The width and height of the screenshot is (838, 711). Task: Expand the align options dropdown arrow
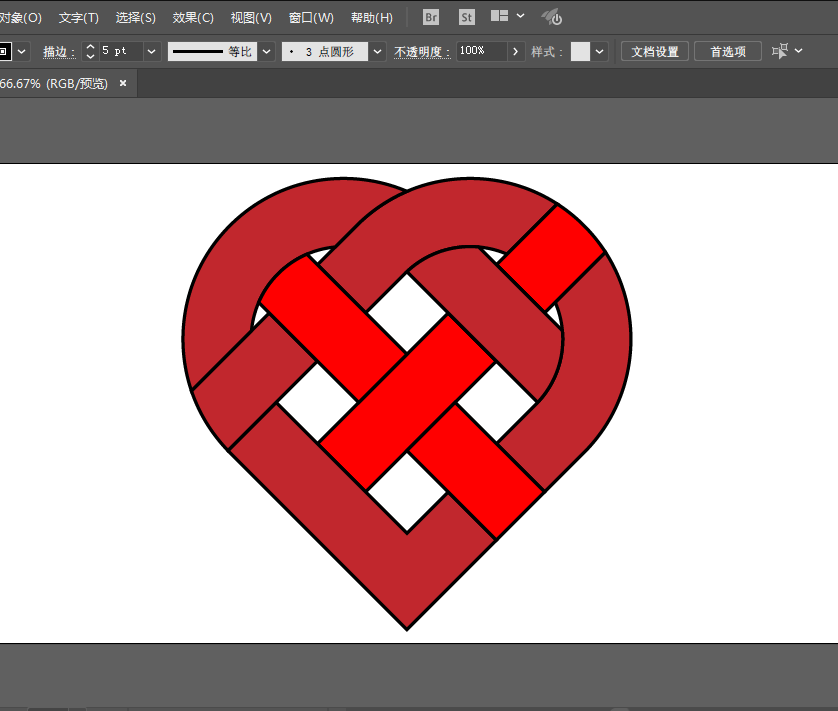798,51
